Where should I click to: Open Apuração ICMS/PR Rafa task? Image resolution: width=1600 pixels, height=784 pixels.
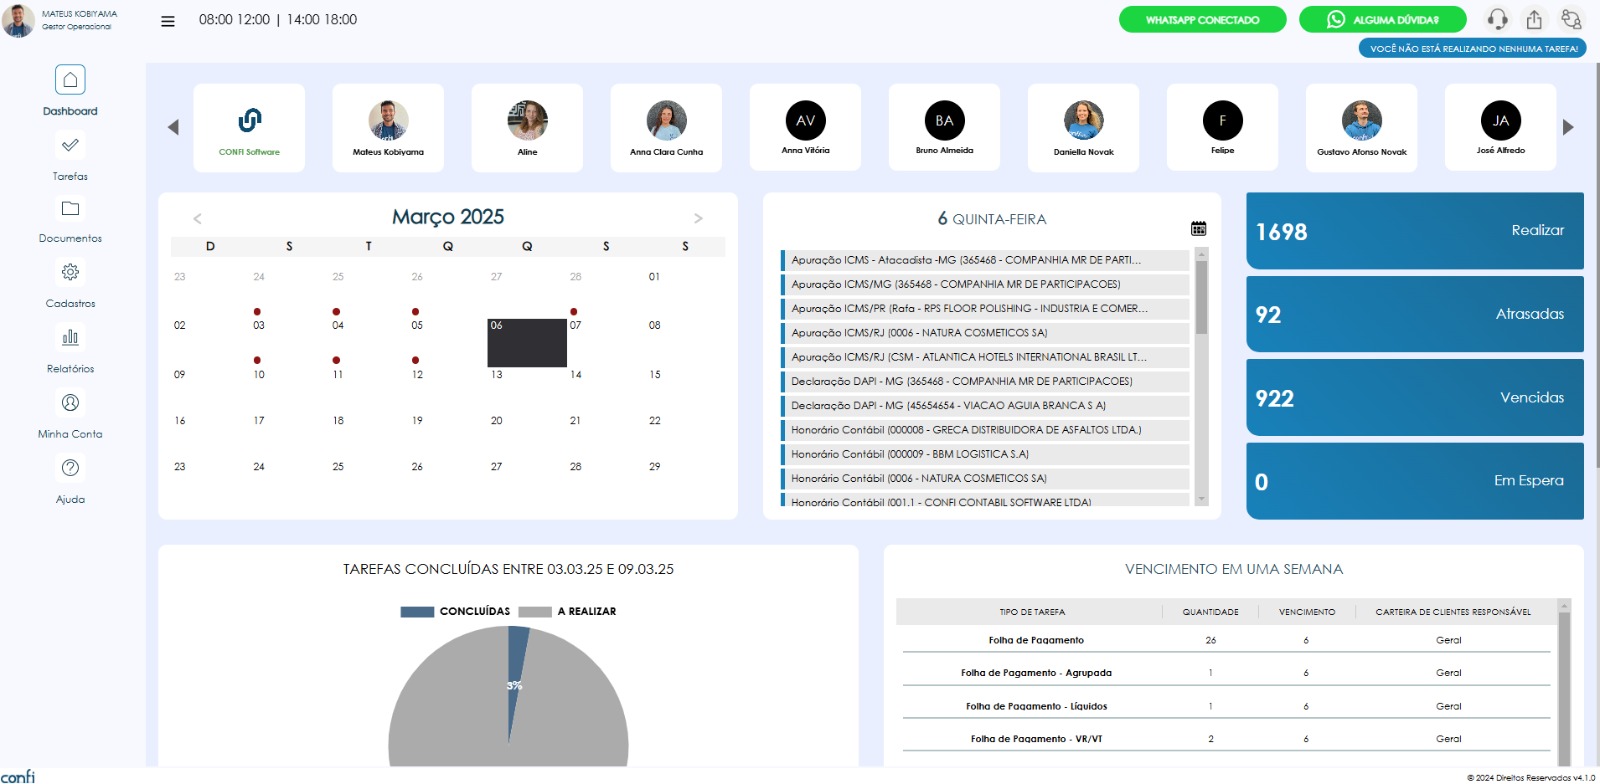pos(985,308)
